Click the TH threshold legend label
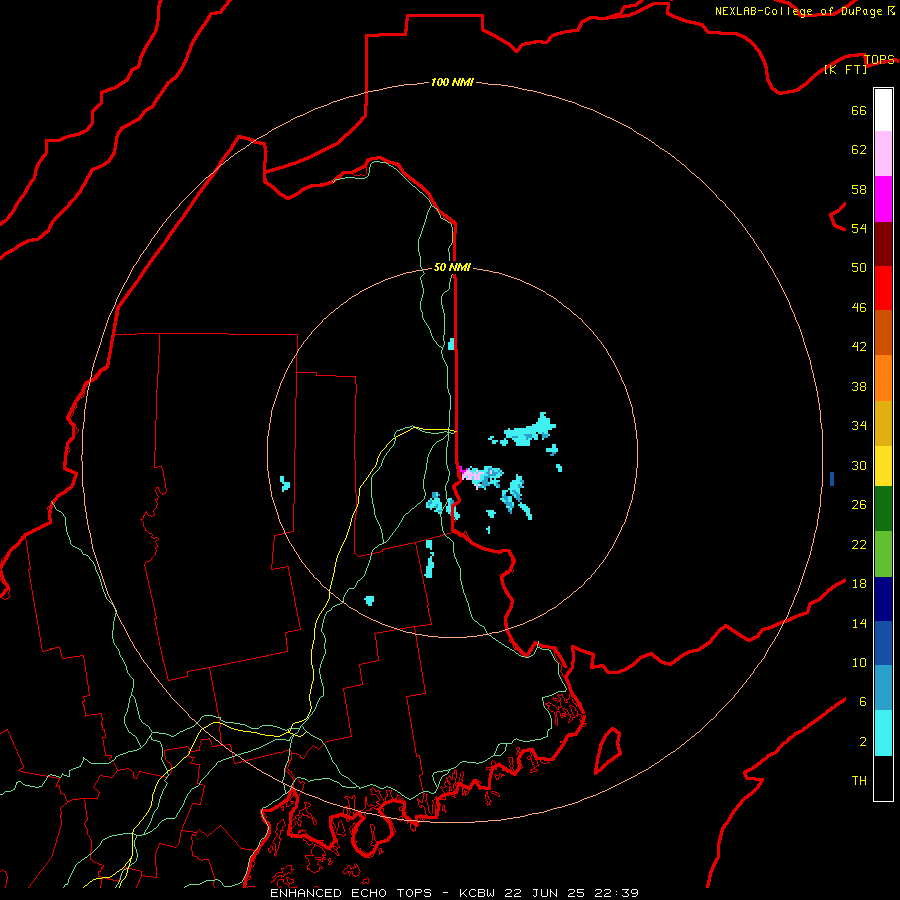The image size is (900, 900). coord(859,781)
